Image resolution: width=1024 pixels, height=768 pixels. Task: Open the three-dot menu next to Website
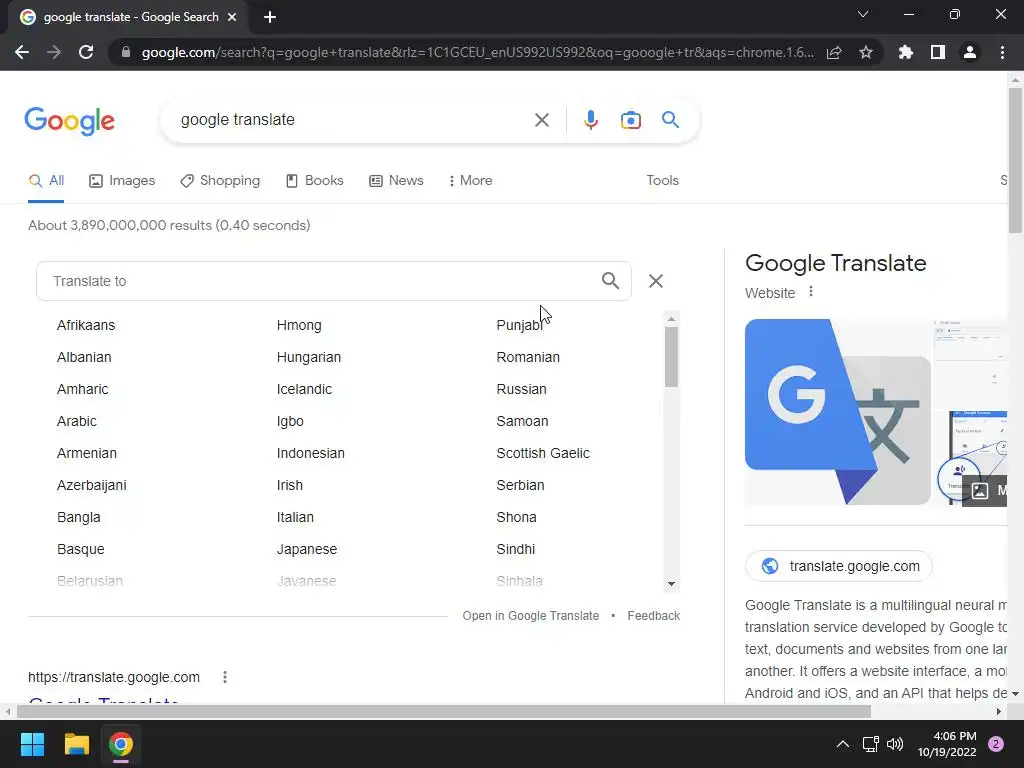click(811, 291)
